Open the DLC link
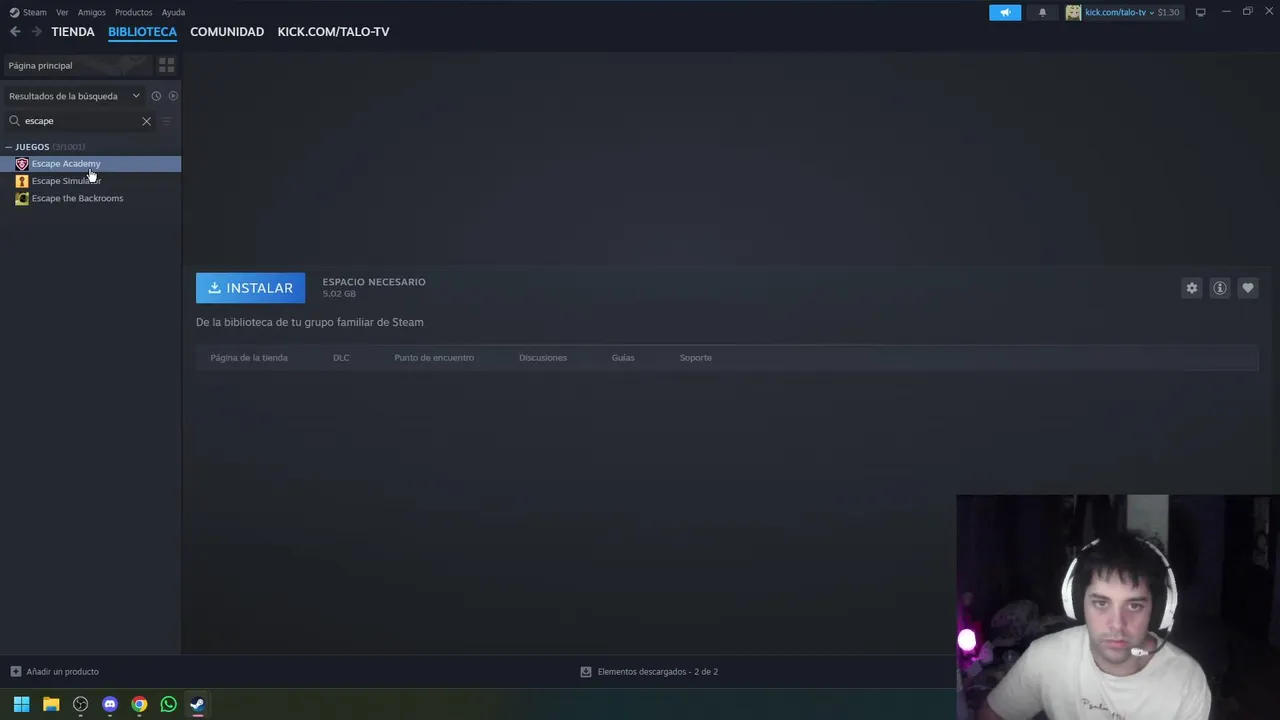Viewport: 1280px width, 720px height. (341, 358)
